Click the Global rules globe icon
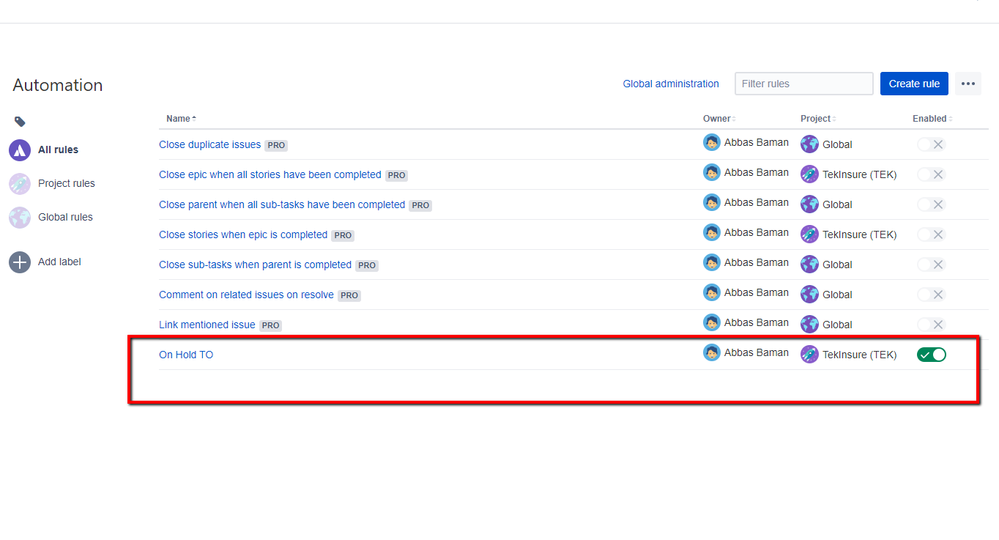The image size is (999, 540). pyautogui.click(x=20, y=217)
